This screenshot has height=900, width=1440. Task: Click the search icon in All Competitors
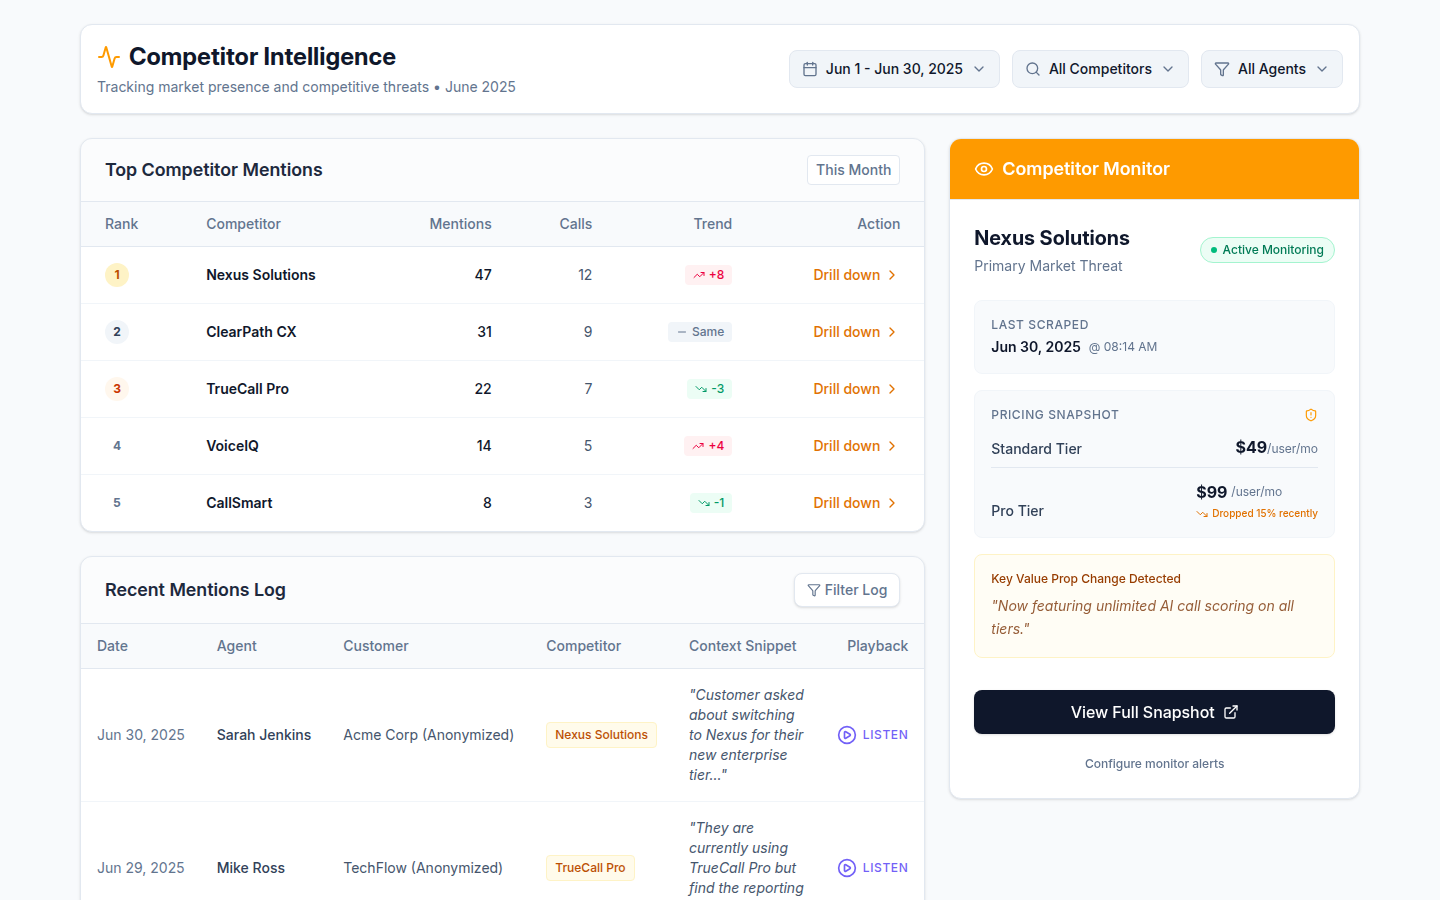(x=1033, y=69)
